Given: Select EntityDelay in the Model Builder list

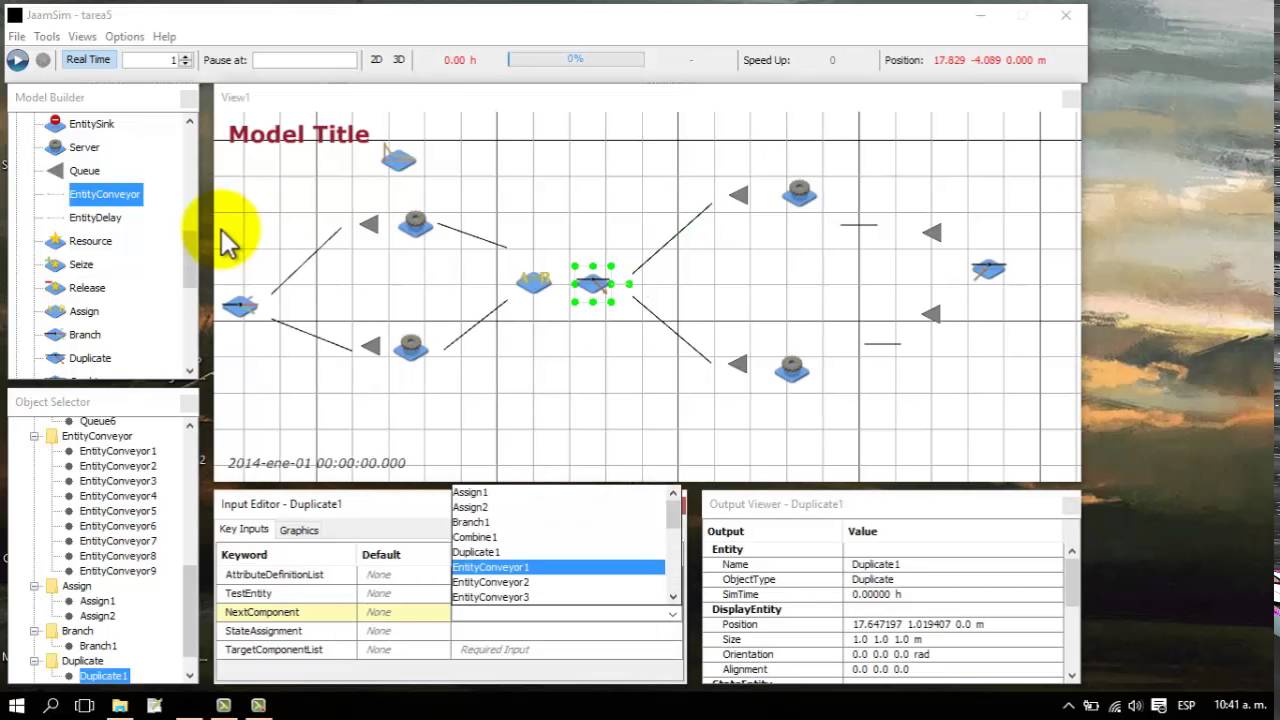Looking at the screenshot, I should pyautogui.click(x=95, y=218).
